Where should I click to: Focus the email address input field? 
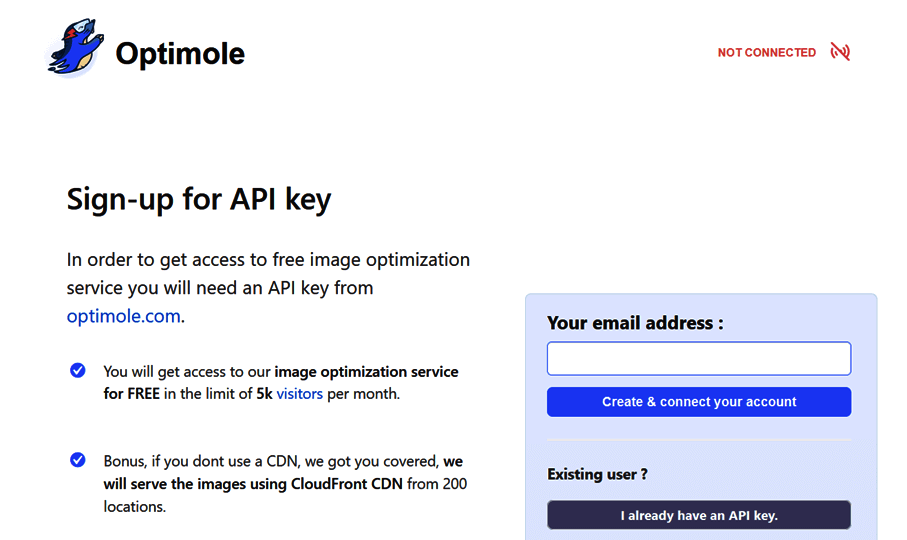tap(698, 358)
